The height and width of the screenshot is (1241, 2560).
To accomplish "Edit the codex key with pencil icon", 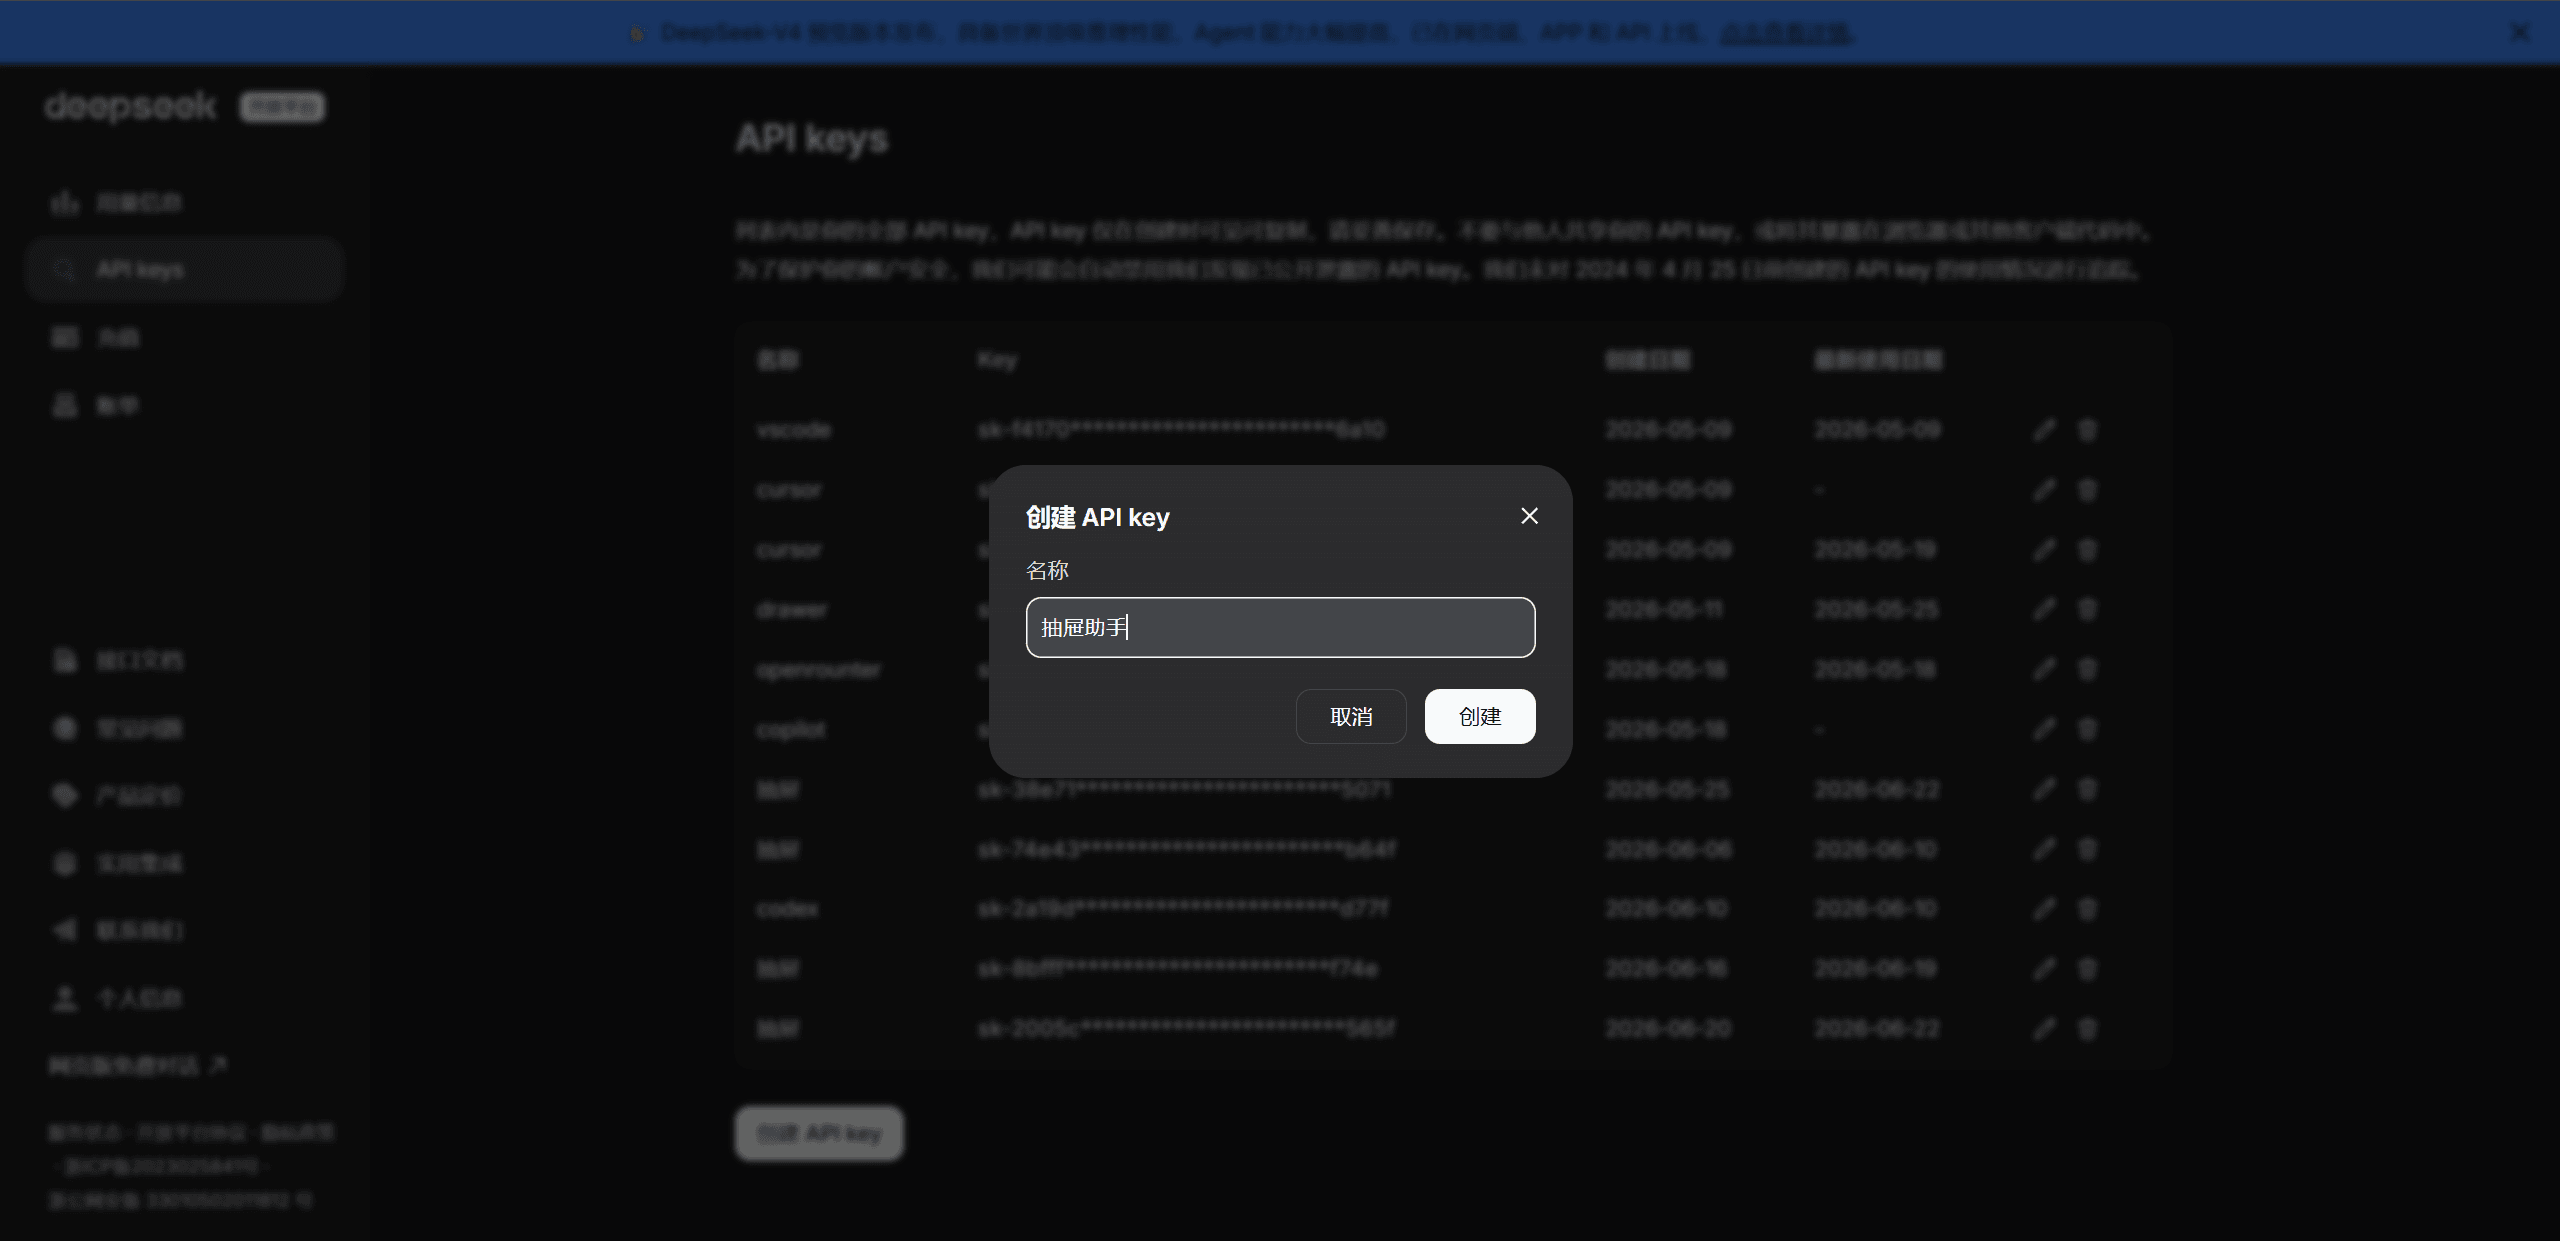I will coord(2045,909).
